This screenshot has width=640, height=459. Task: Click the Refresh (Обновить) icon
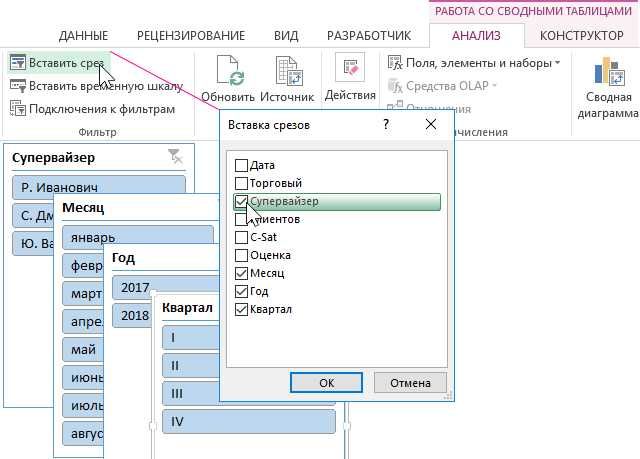[228, 71]
